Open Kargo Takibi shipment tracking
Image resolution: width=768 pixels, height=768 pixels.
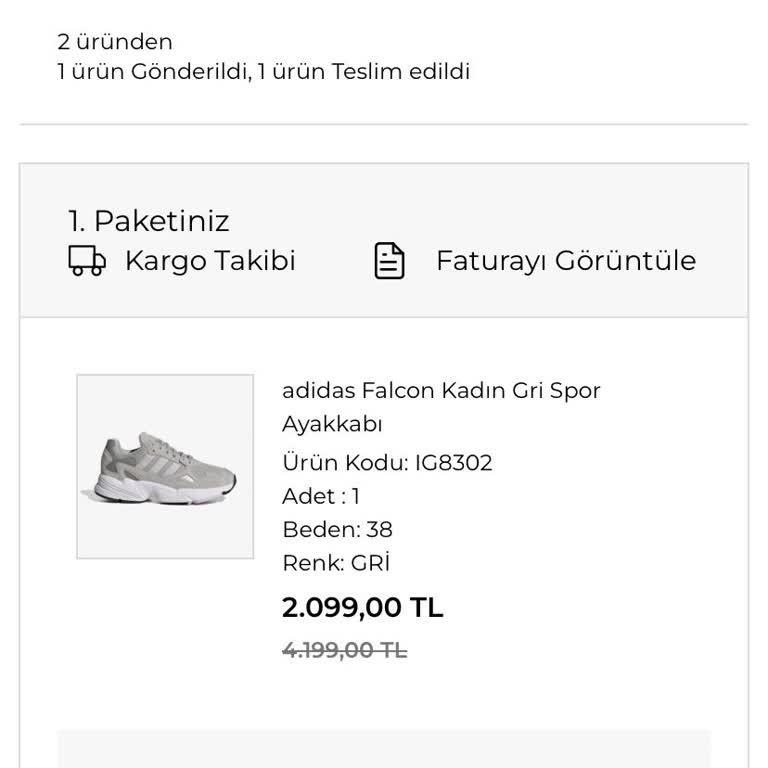(x=210, y=261)
